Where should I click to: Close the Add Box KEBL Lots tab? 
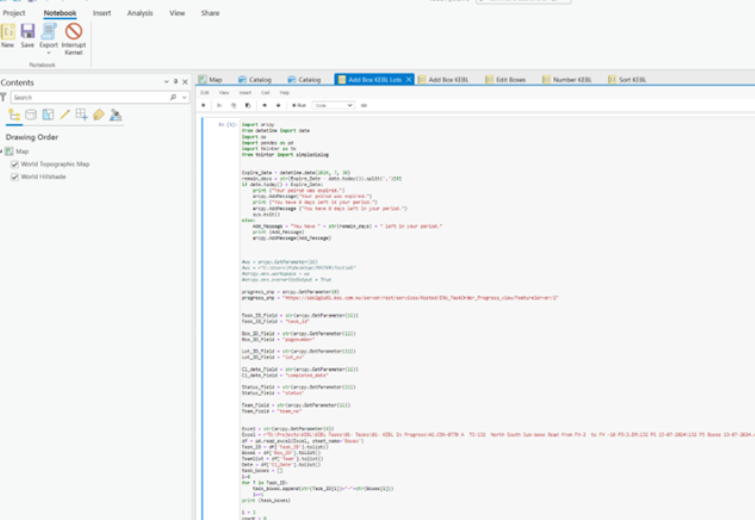(x=408, y=79)
